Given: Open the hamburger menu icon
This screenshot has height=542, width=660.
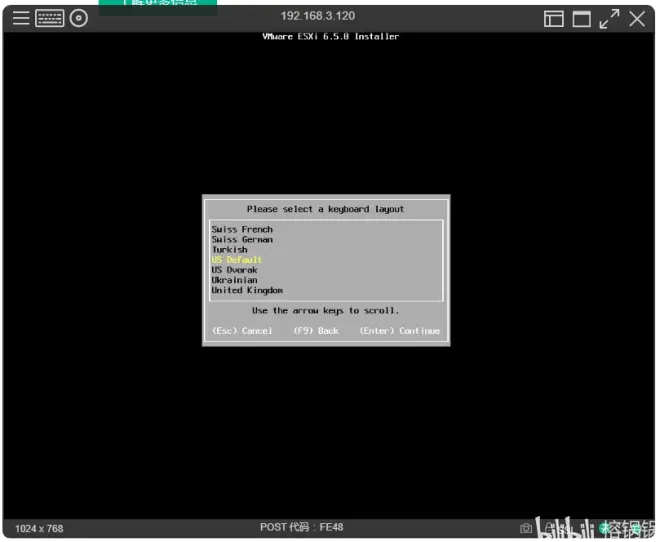Looking at the screenshot, I should coord(21,18).
